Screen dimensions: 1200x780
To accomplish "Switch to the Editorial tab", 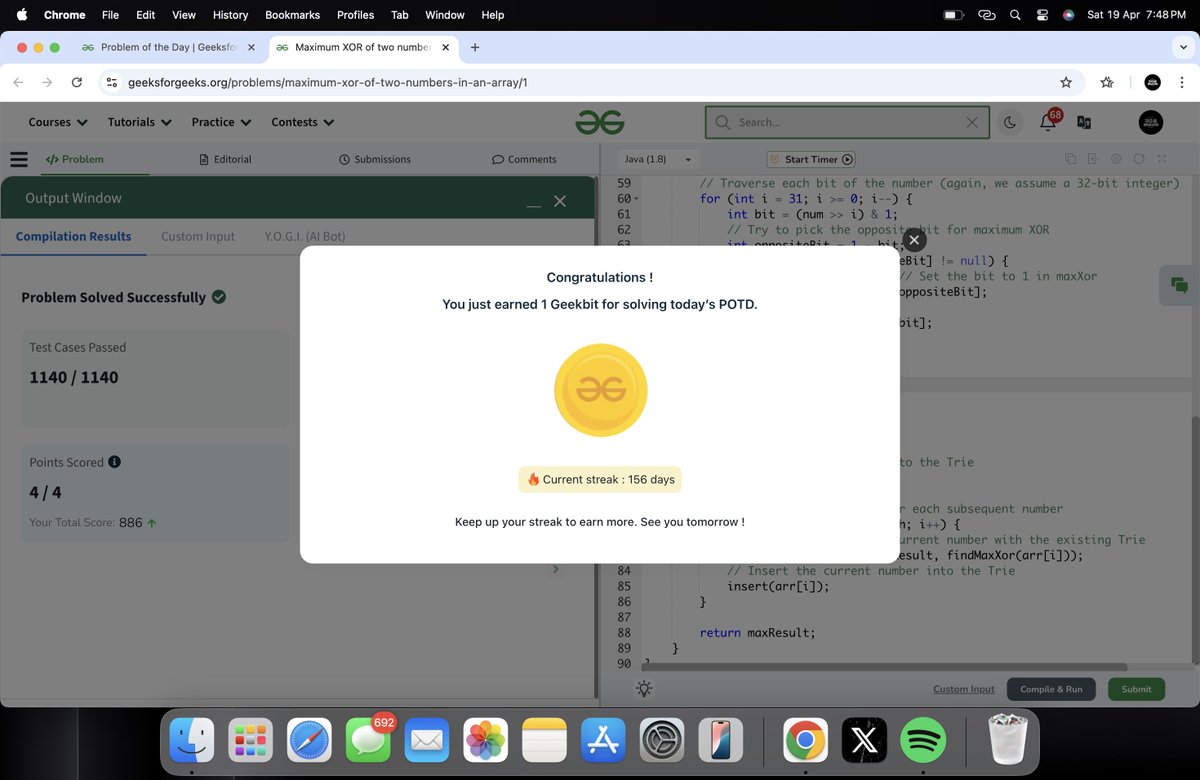I will (x=225, y=159).
